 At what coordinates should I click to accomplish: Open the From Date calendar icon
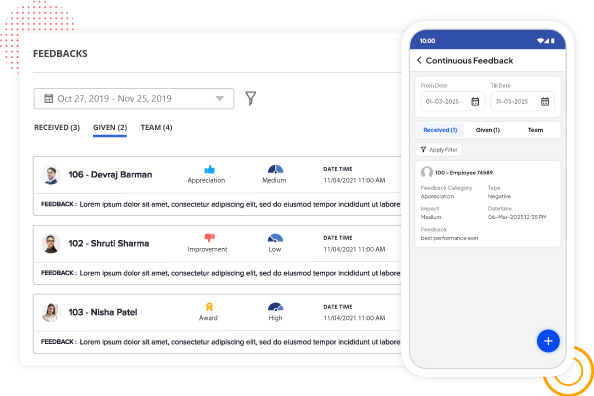(475, 102)
